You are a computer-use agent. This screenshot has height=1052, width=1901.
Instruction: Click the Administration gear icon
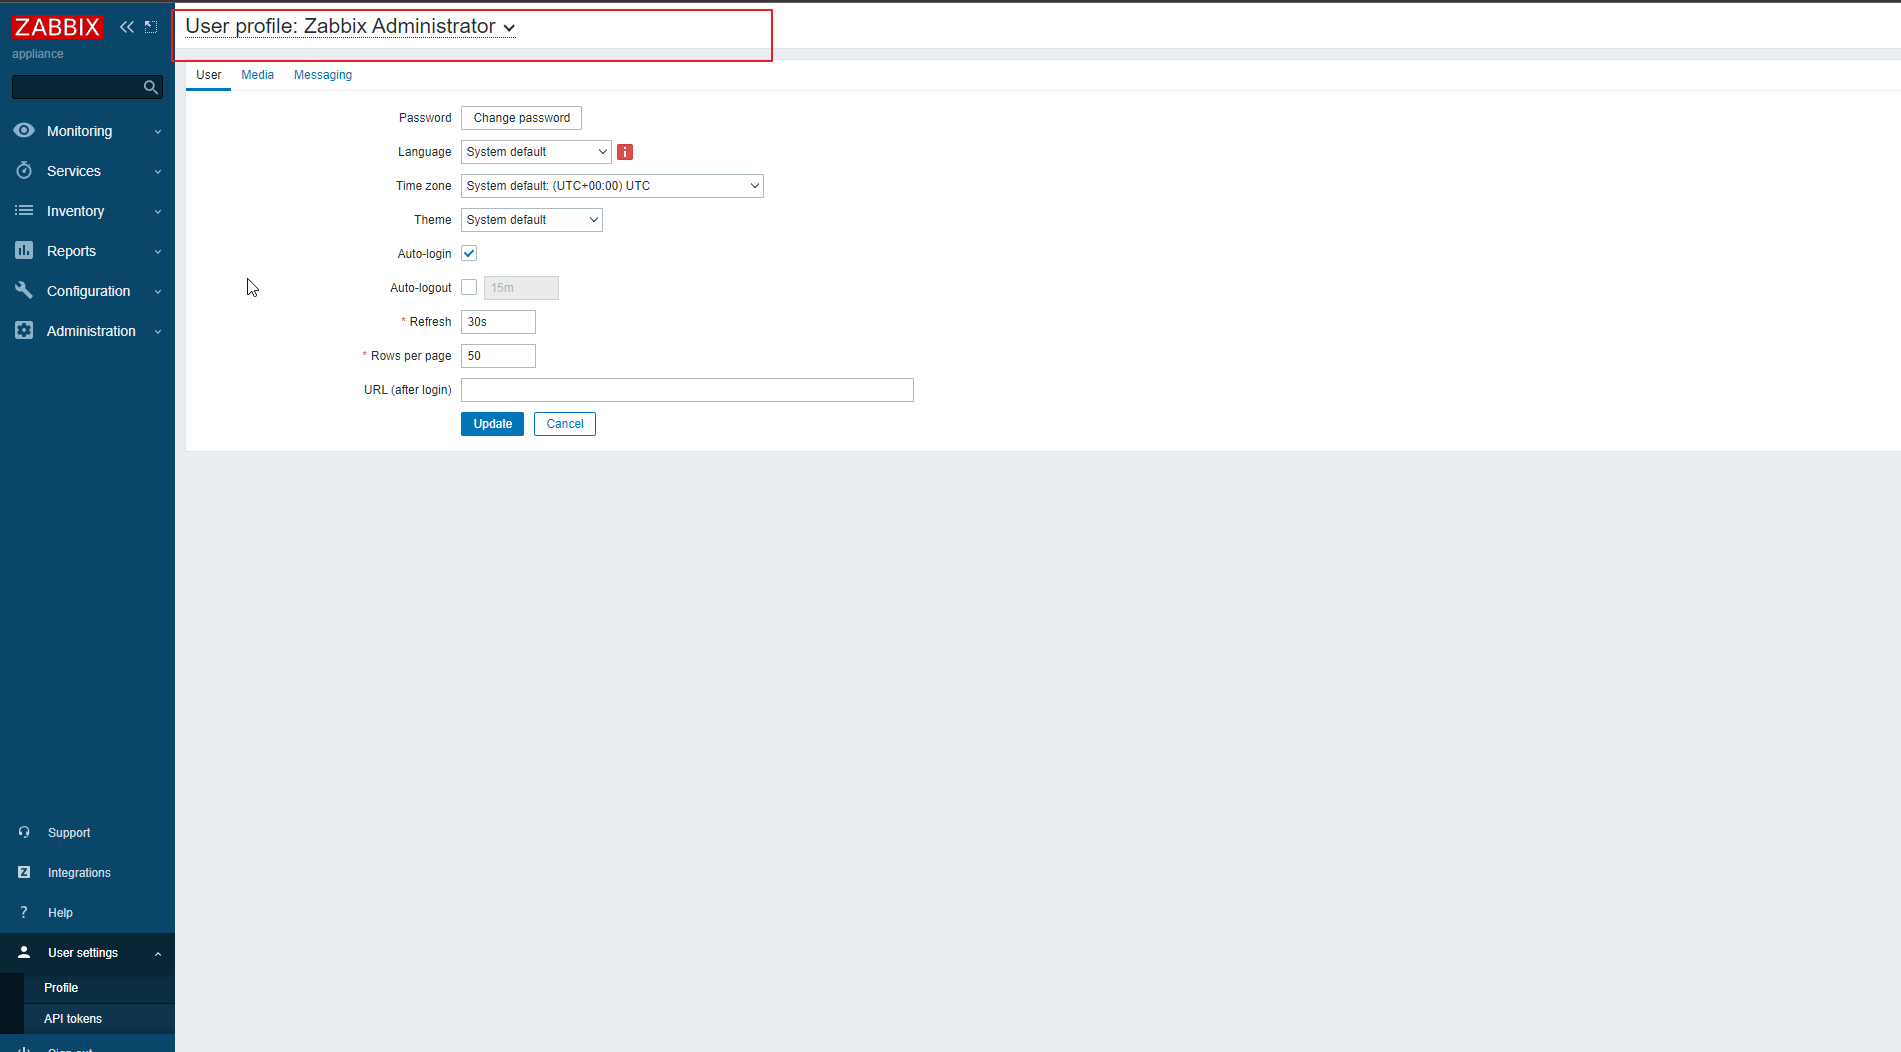(24, 331)
